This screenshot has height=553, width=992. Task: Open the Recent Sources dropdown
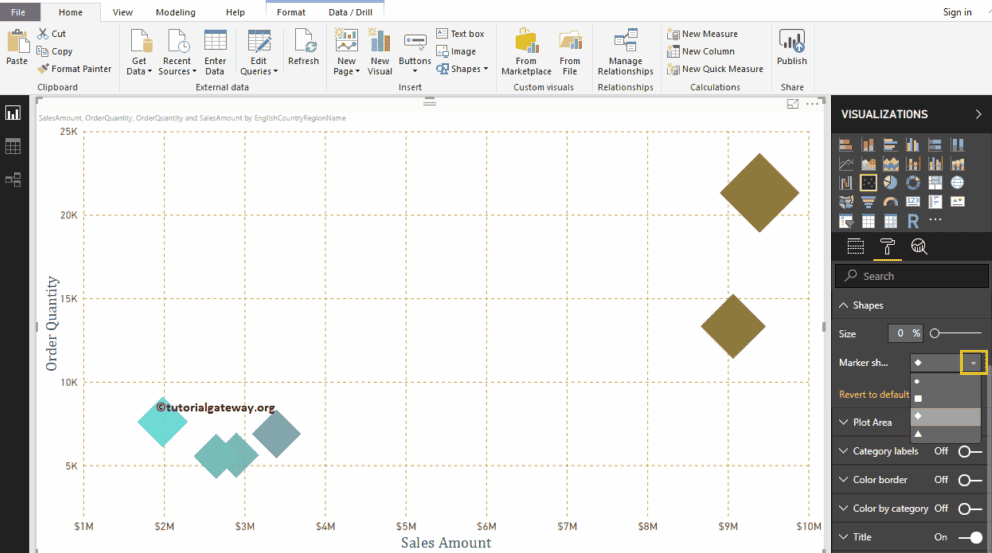(177, 53)
